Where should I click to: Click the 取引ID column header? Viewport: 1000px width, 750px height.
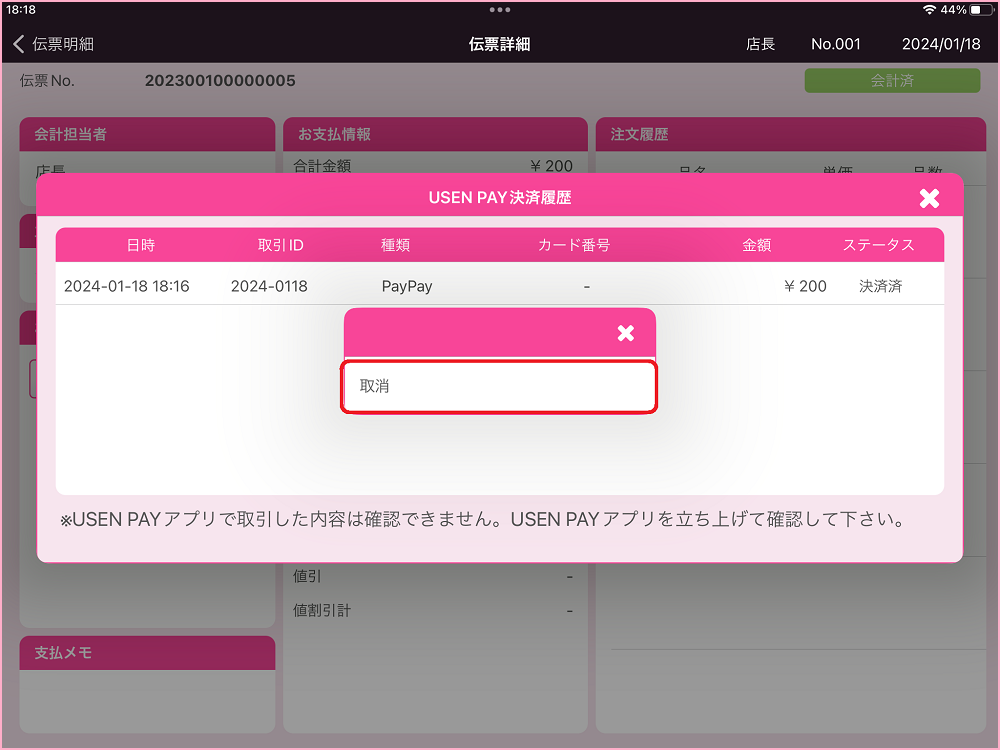tap(280, 245)
